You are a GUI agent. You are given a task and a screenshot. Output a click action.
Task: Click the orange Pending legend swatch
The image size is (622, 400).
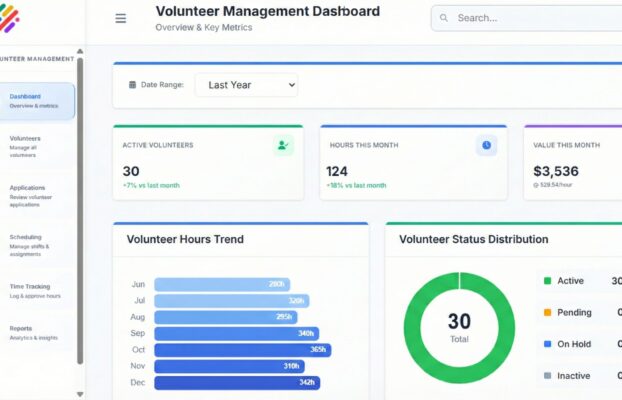[547, 312]
